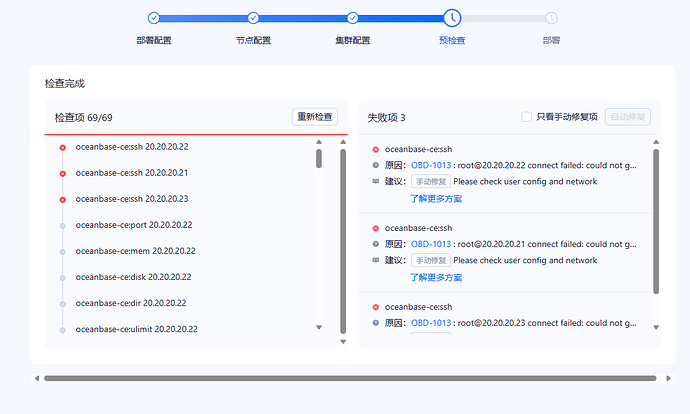690x414 pixels.
Task: Click row oceanbase-ce:mem 20.20.20.22
Action: (135, 251)
